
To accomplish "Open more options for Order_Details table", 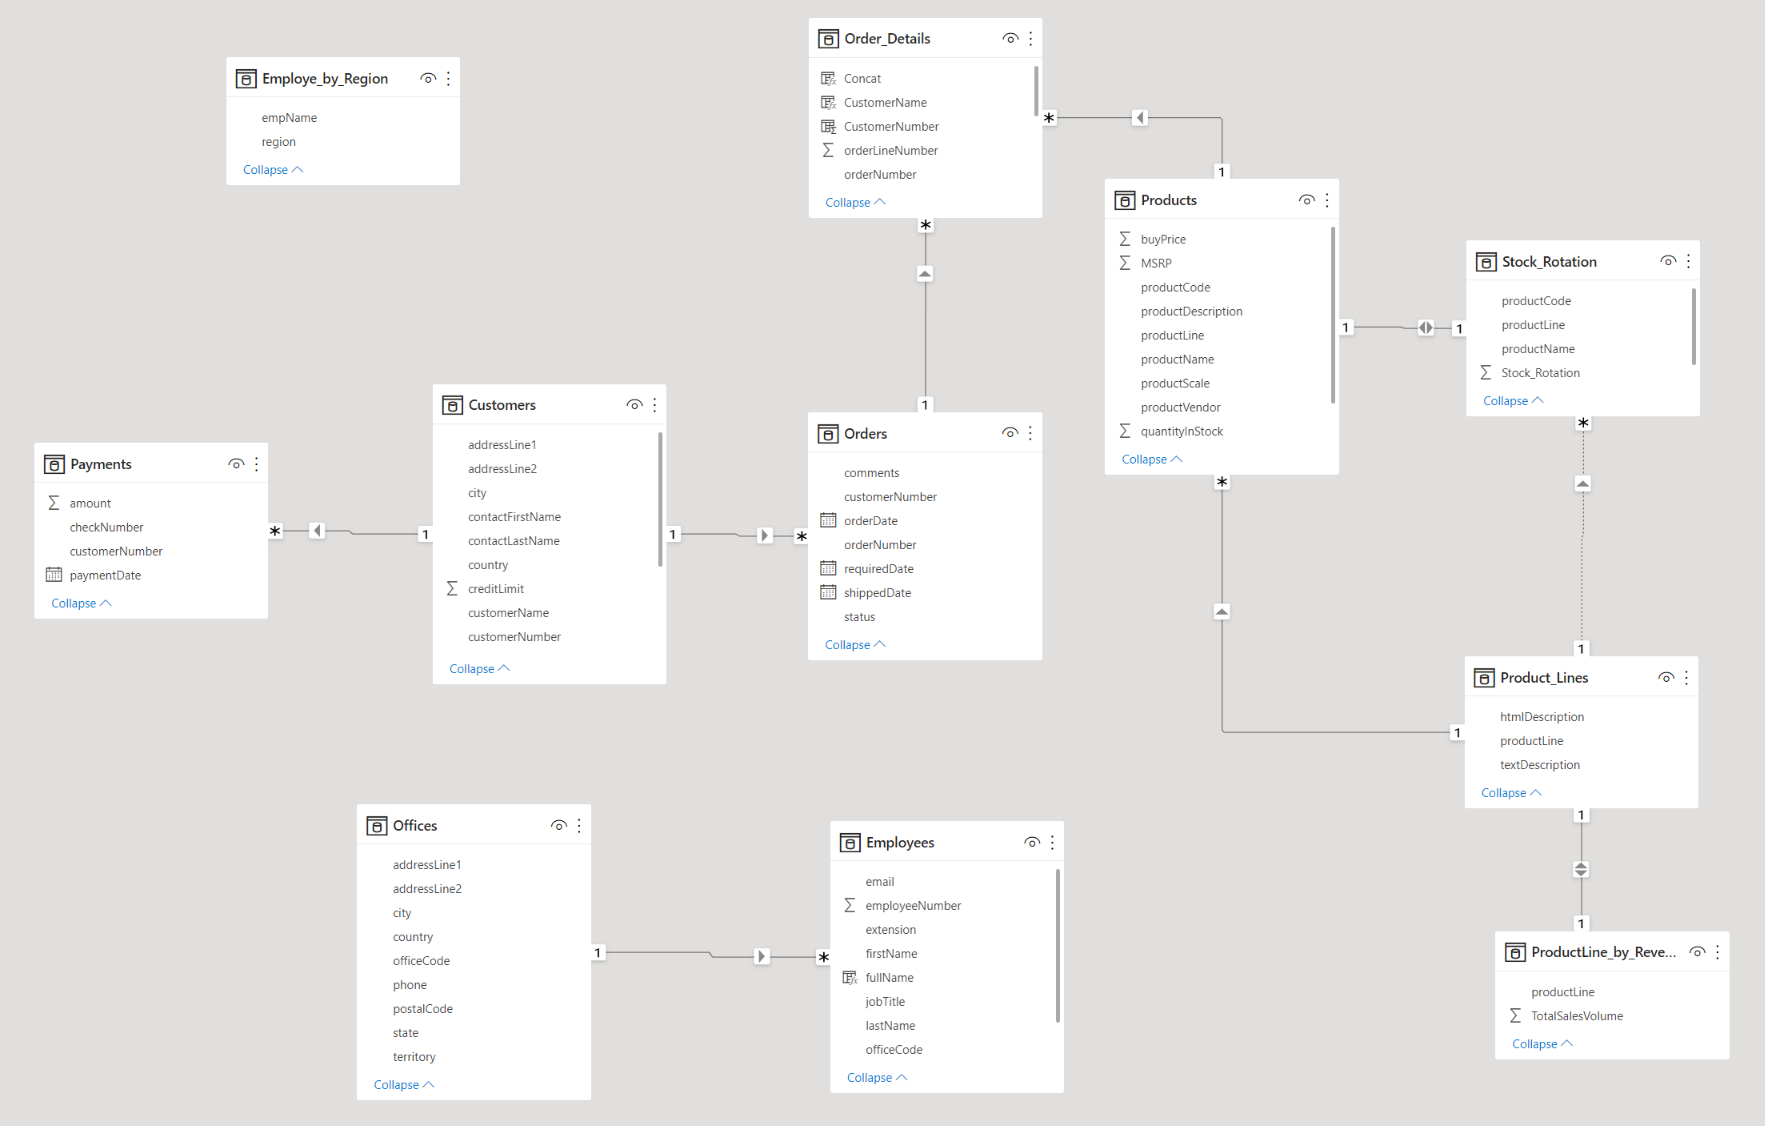I will pos(1031,38).
